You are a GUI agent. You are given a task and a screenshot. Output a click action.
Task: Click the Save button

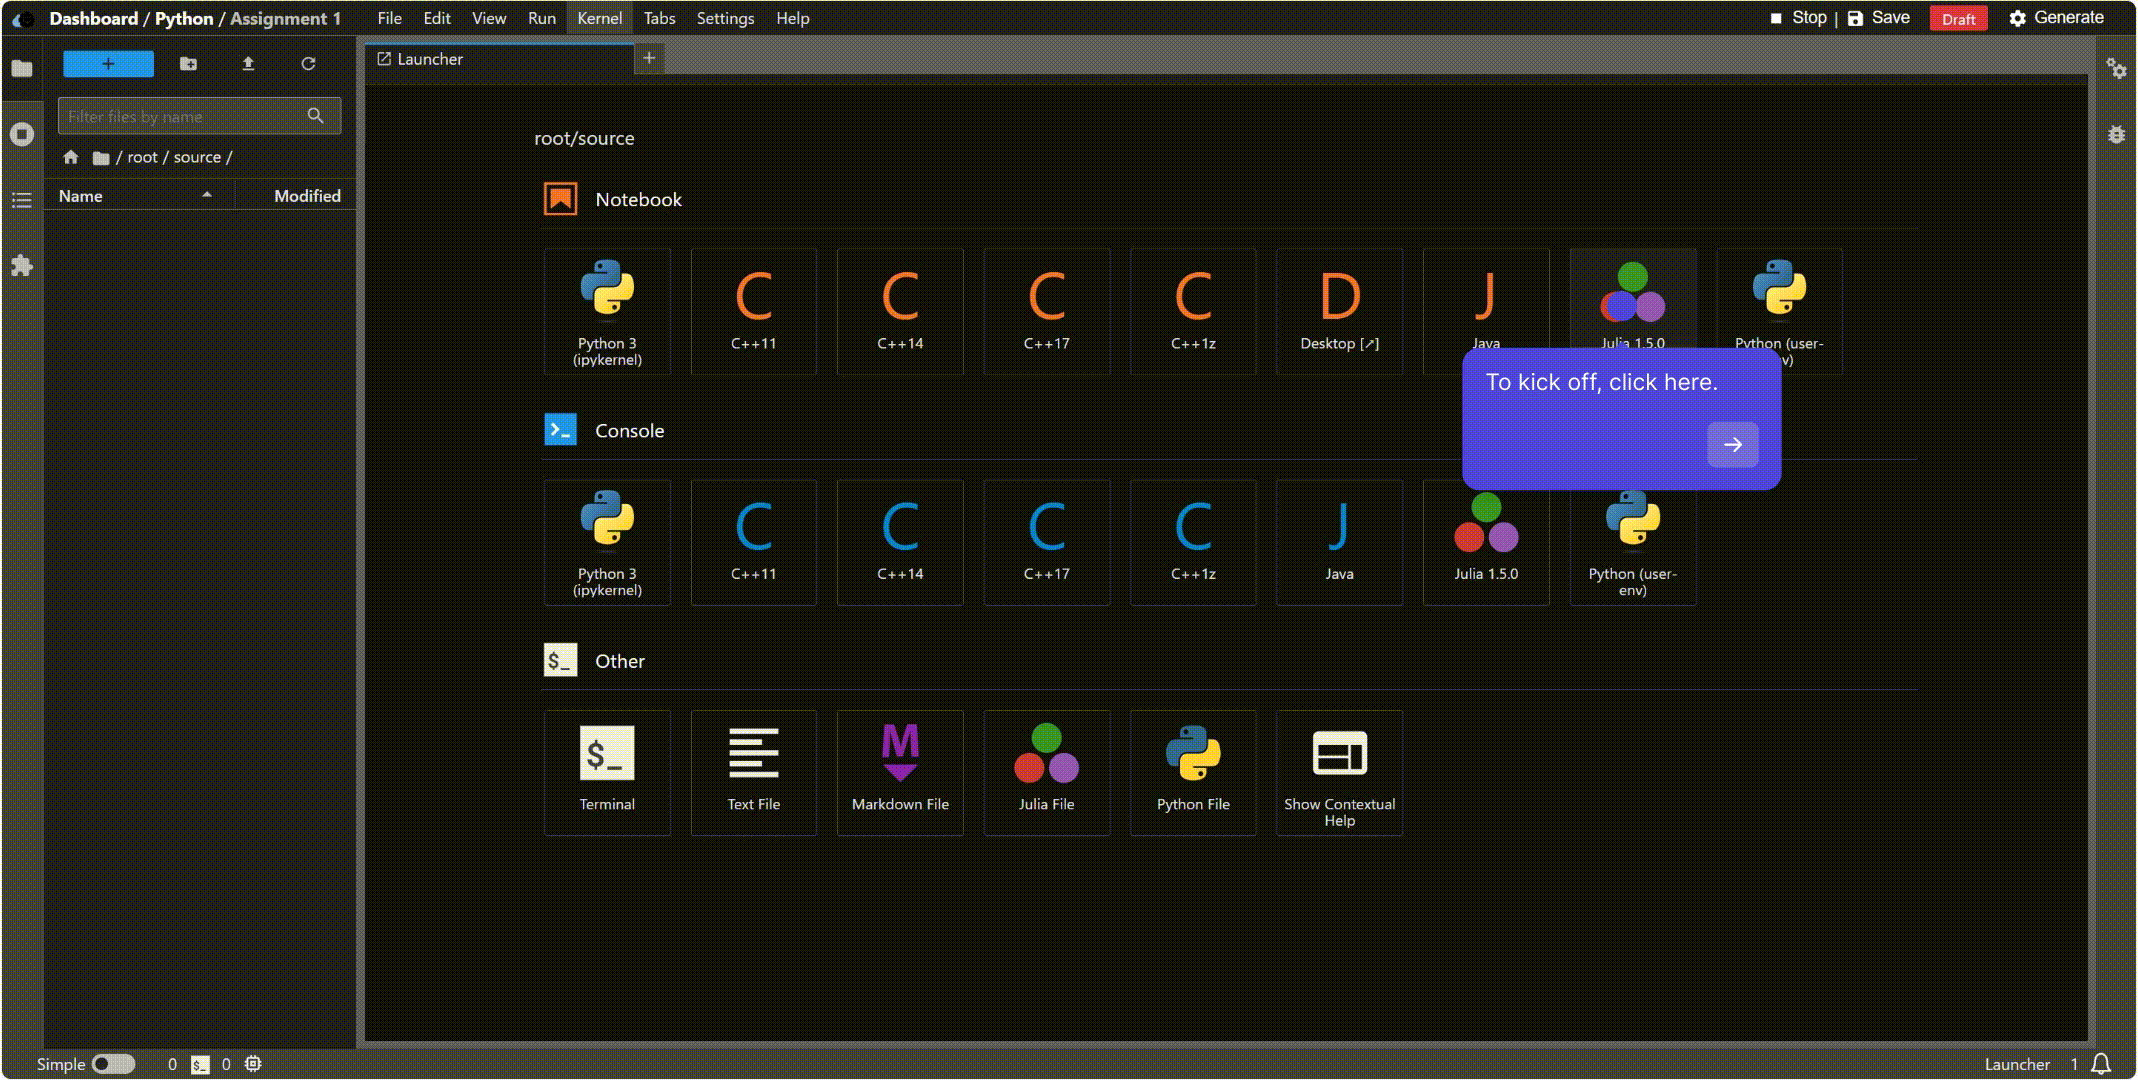(1879, 18)
